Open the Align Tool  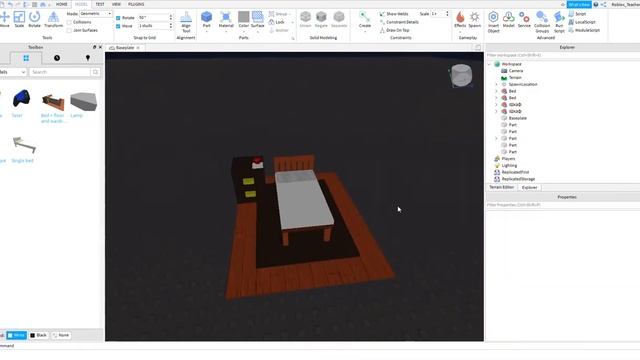[186, 22]
